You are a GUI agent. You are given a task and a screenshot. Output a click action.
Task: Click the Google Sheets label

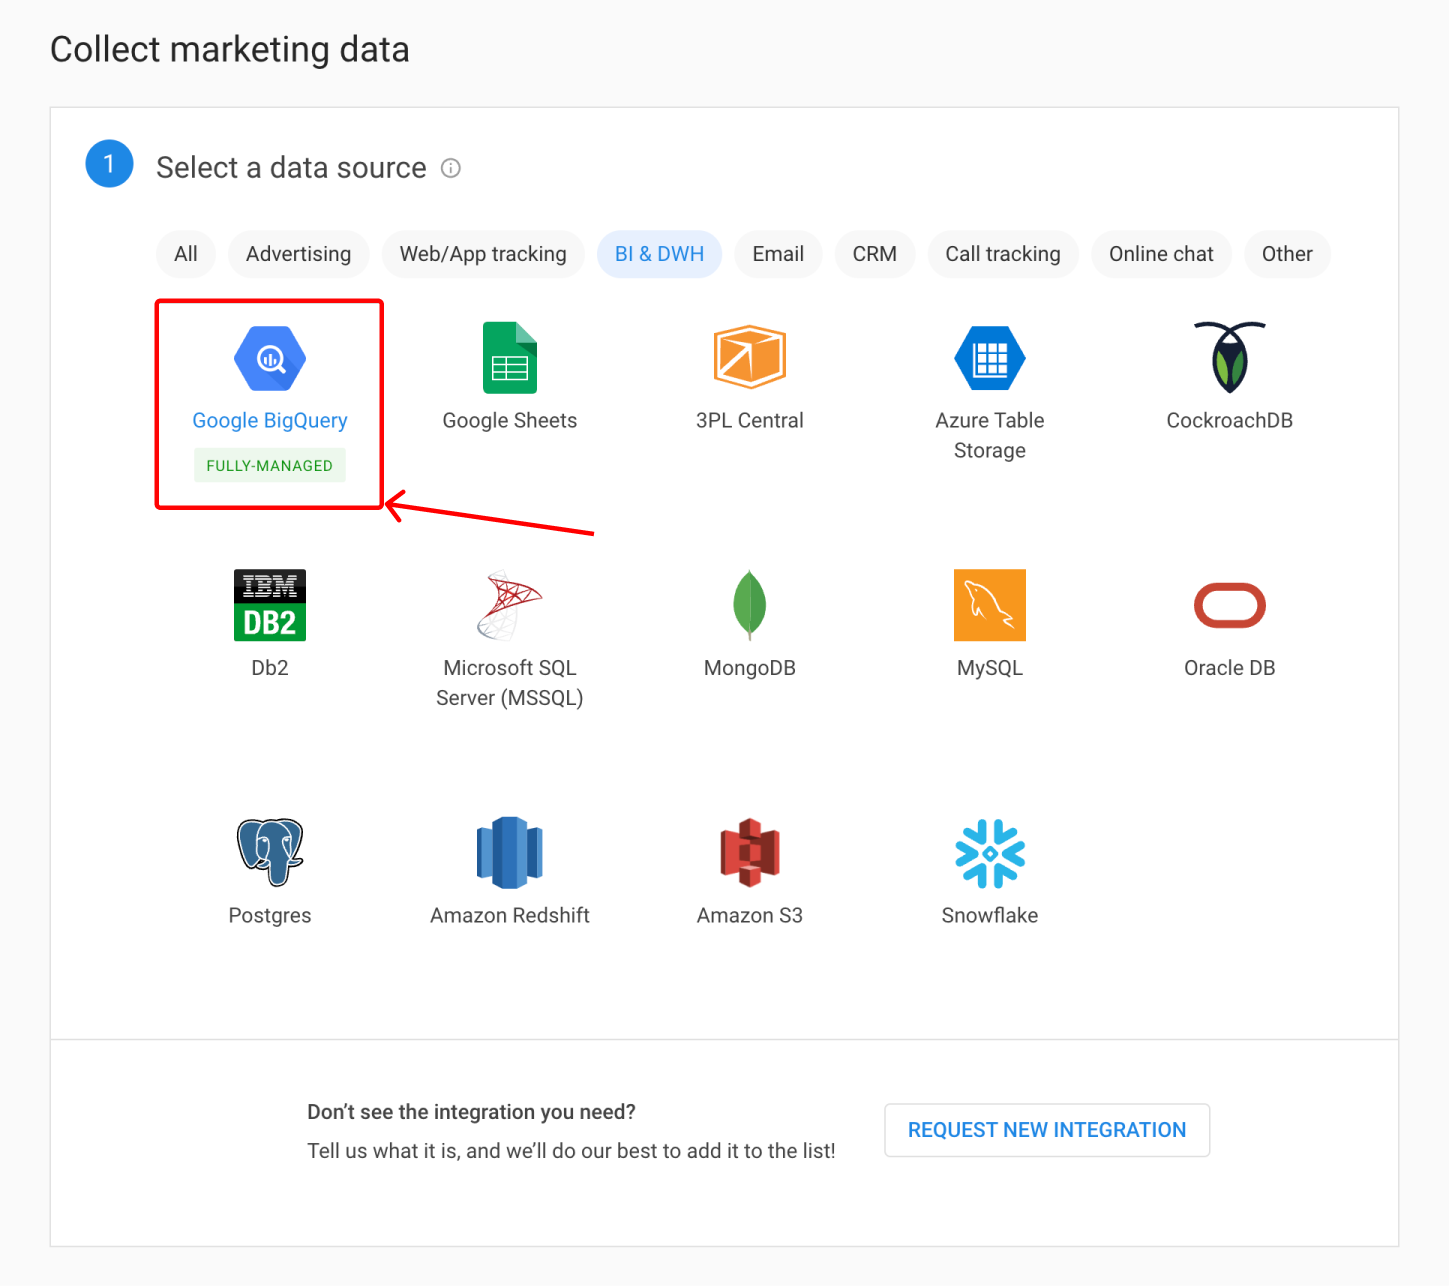pos(510,421)
